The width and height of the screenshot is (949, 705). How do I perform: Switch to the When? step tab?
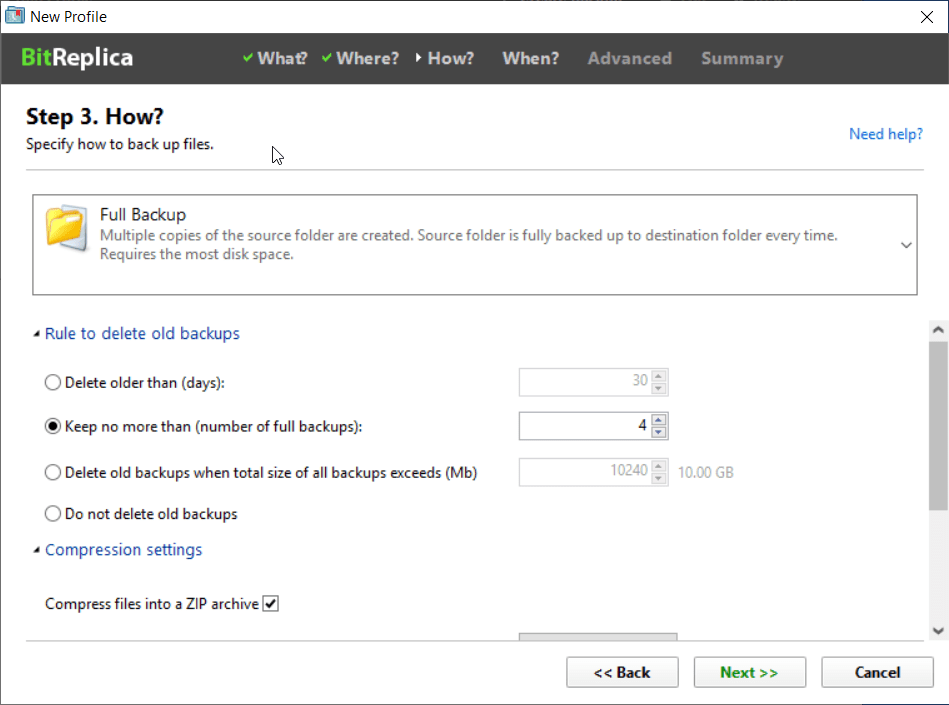pyautogui.click(x=531, y=58)
